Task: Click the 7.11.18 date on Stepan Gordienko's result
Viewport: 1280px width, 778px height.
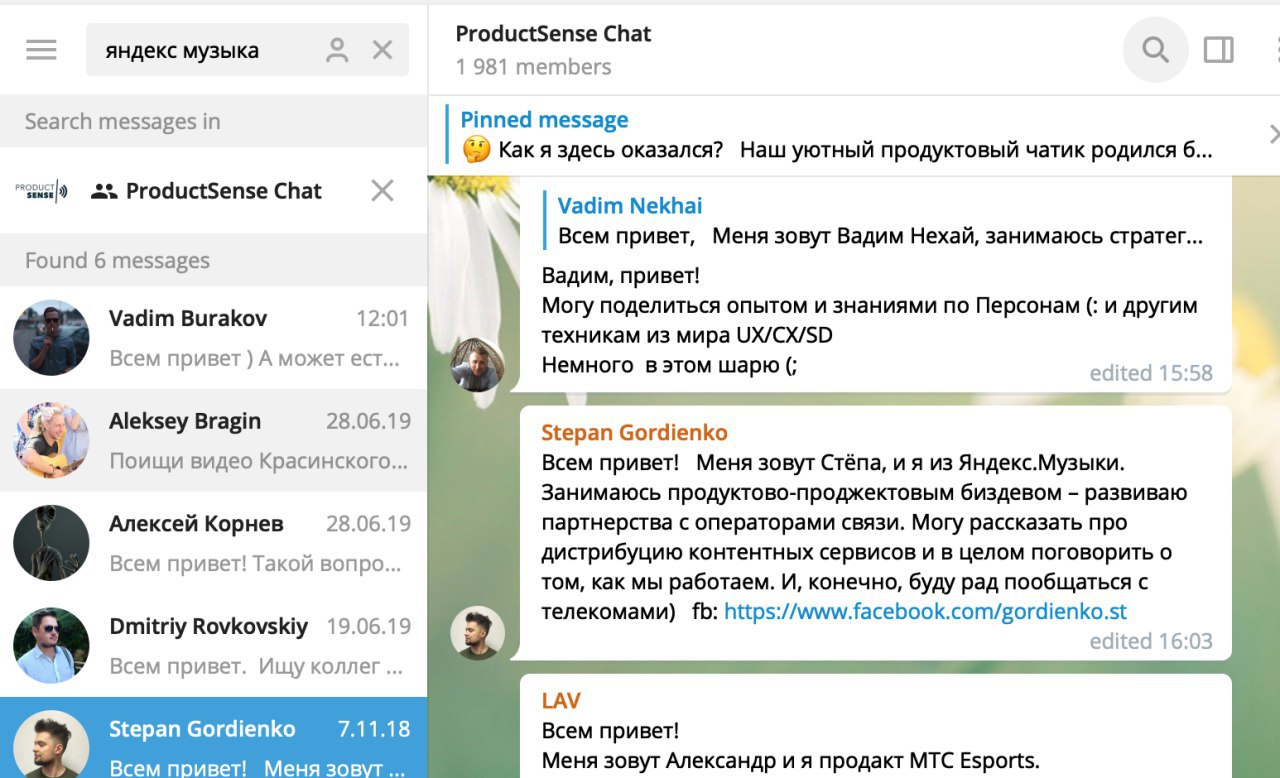Action: click(x=374, y=730)
